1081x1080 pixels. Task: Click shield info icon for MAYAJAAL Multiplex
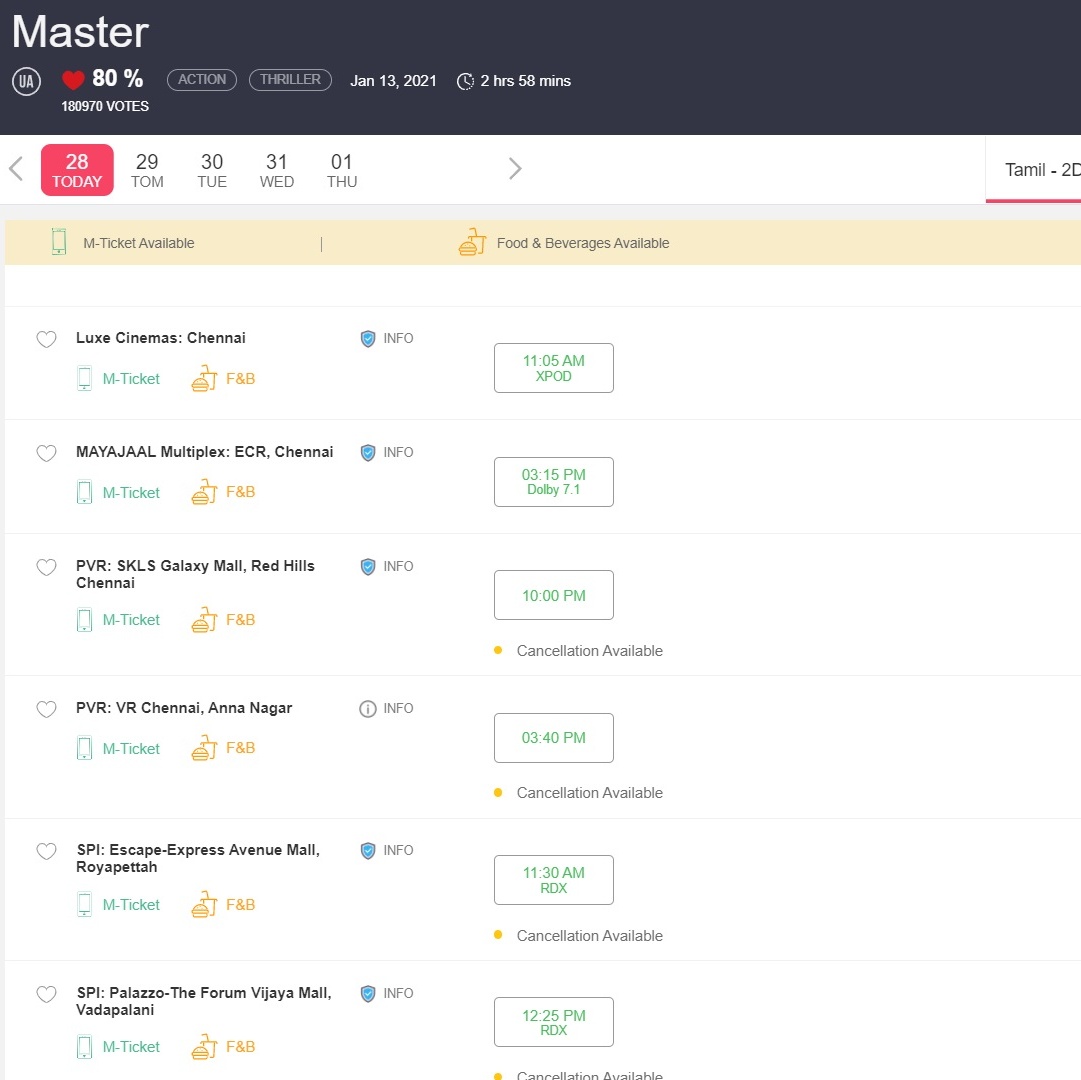368,452
